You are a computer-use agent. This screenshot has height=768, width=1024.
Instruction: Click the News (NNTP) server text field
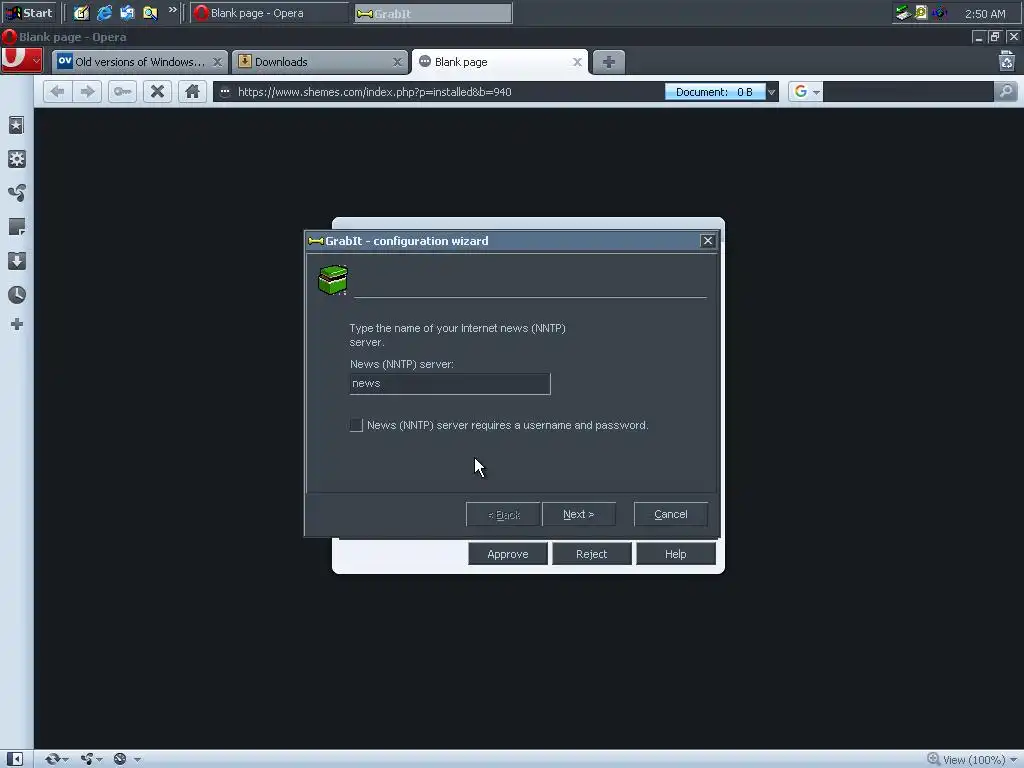click(450, 384)
